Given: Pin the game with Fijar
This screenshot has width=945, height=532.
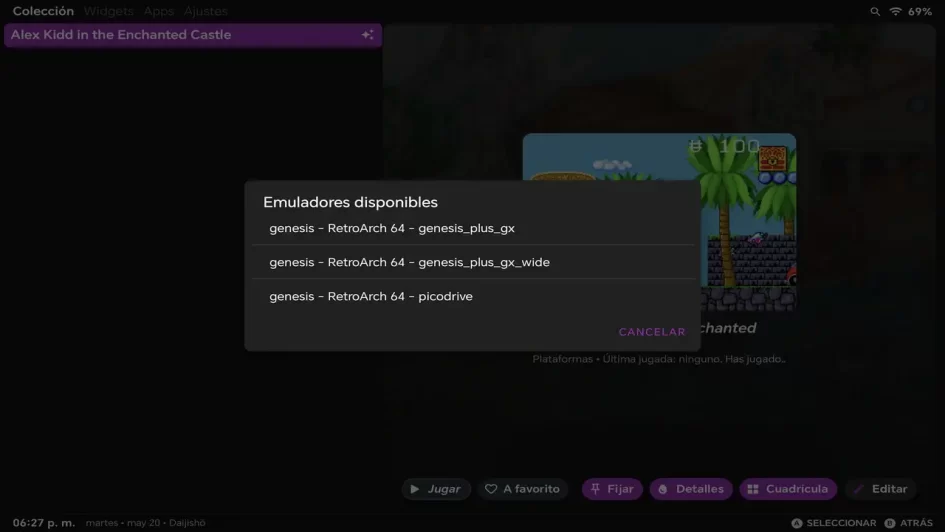Looking at the screenshot, I should point(612,489).
